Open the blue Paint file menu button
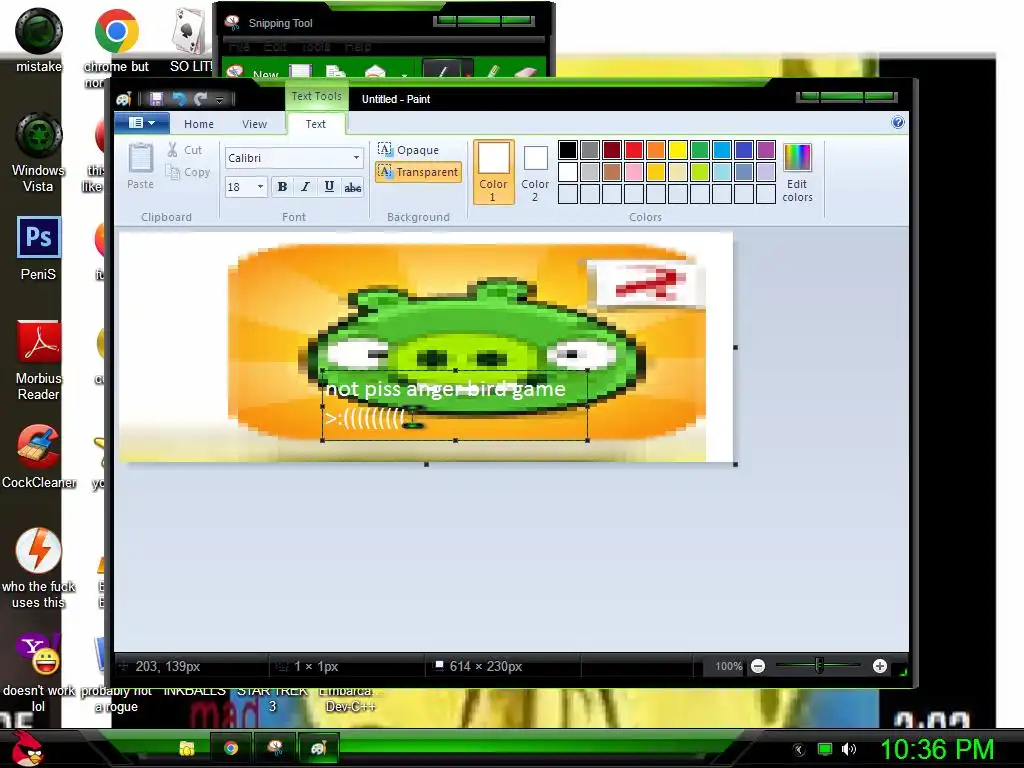Screen dimensions: 1024x768 (x=142, y=123)
